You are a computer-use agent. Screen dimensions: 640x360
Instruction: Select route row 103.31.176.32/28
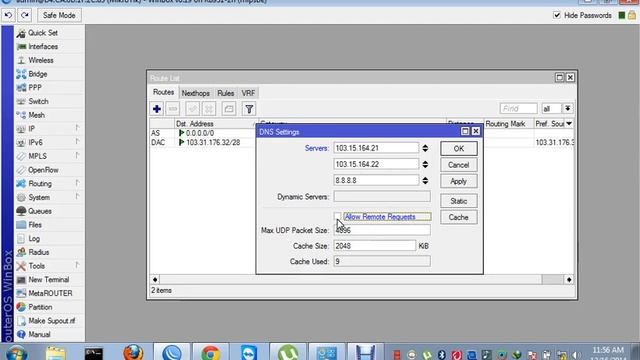202,142
